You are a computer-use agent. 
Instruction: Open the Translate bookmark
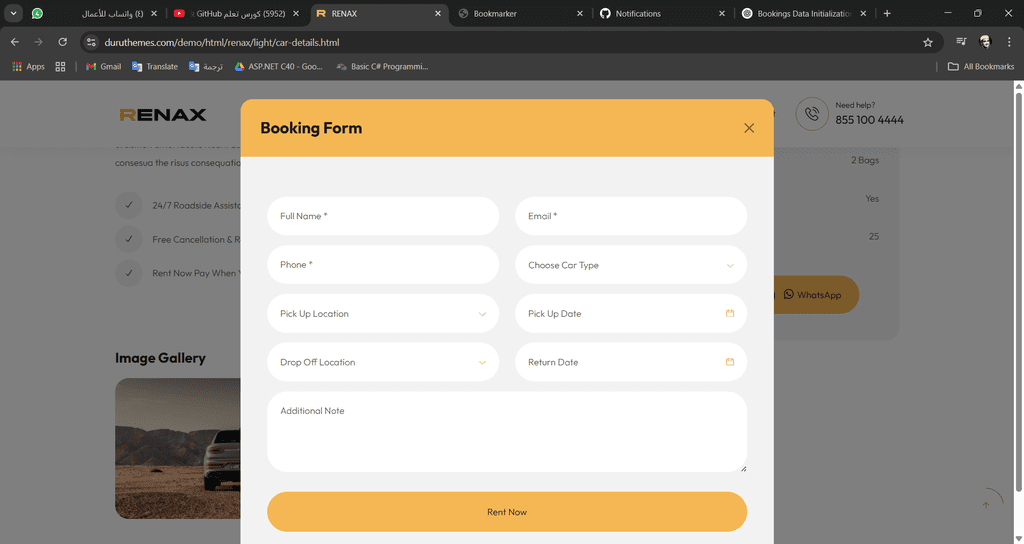155,67
